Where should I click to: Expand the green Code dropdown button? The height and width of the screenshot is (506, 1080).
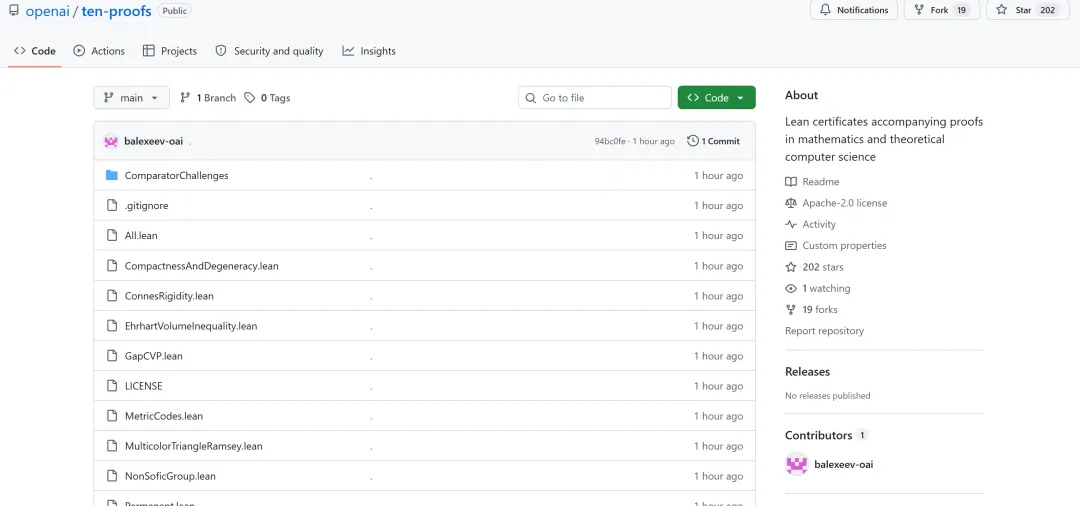pyautogui.click(x=716, y=98)
